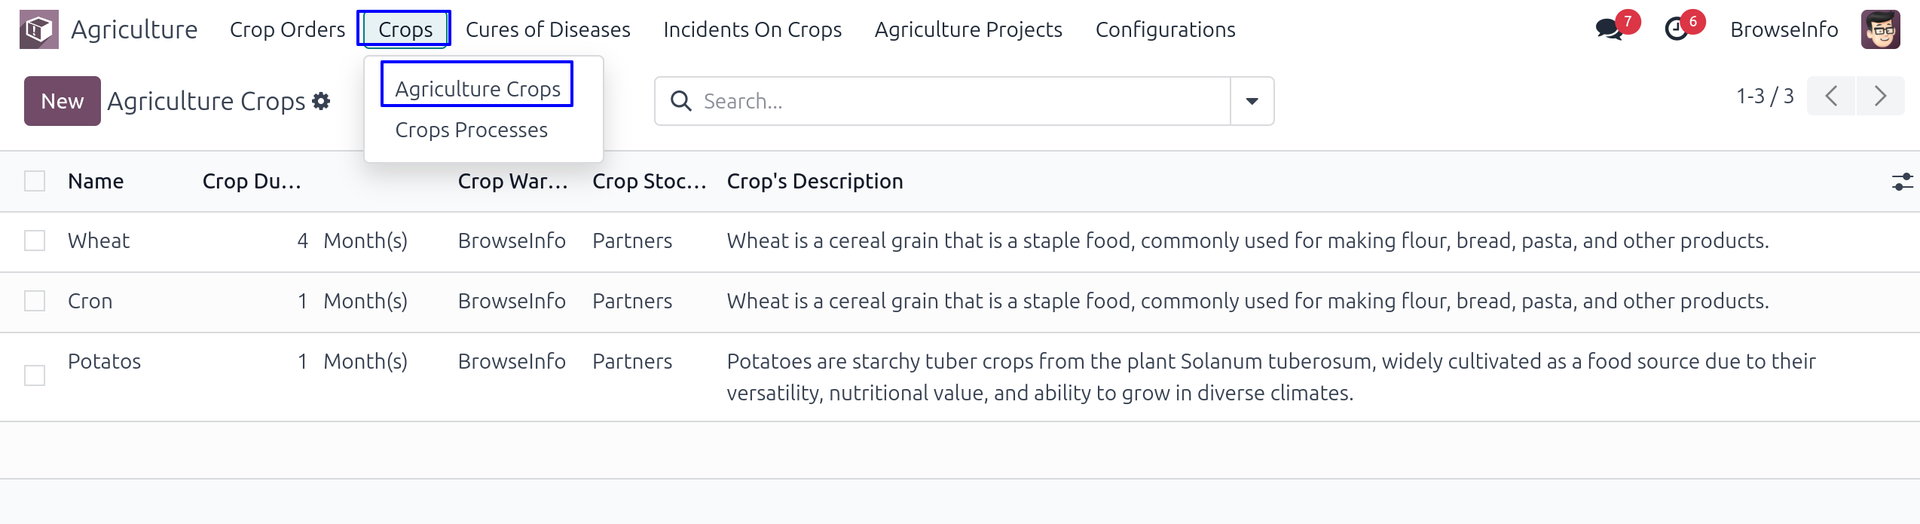
Task: Toggle the select-all header checkbox
Action: point(35,181)
